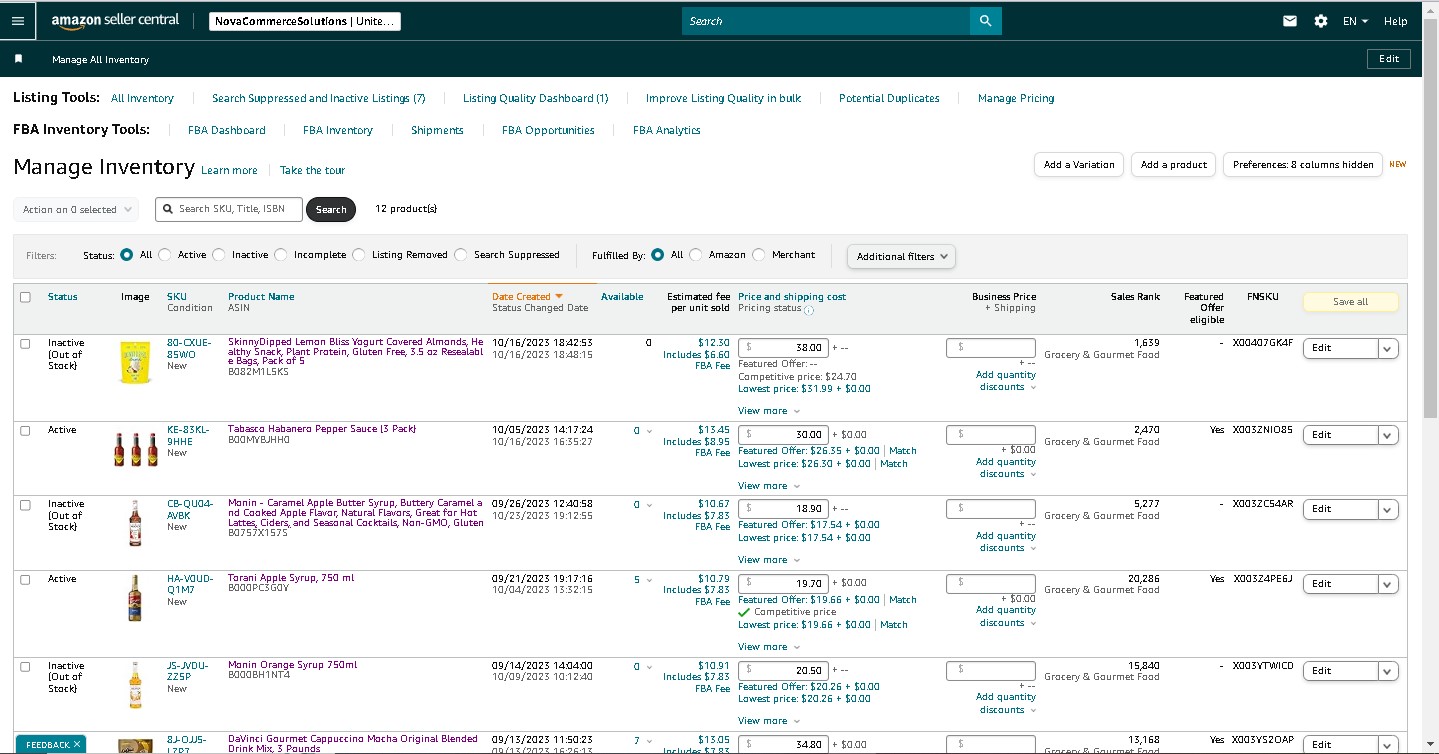Select the Search Suppressed status filter
Screen dimensions: 1439x754
(461, 255)
